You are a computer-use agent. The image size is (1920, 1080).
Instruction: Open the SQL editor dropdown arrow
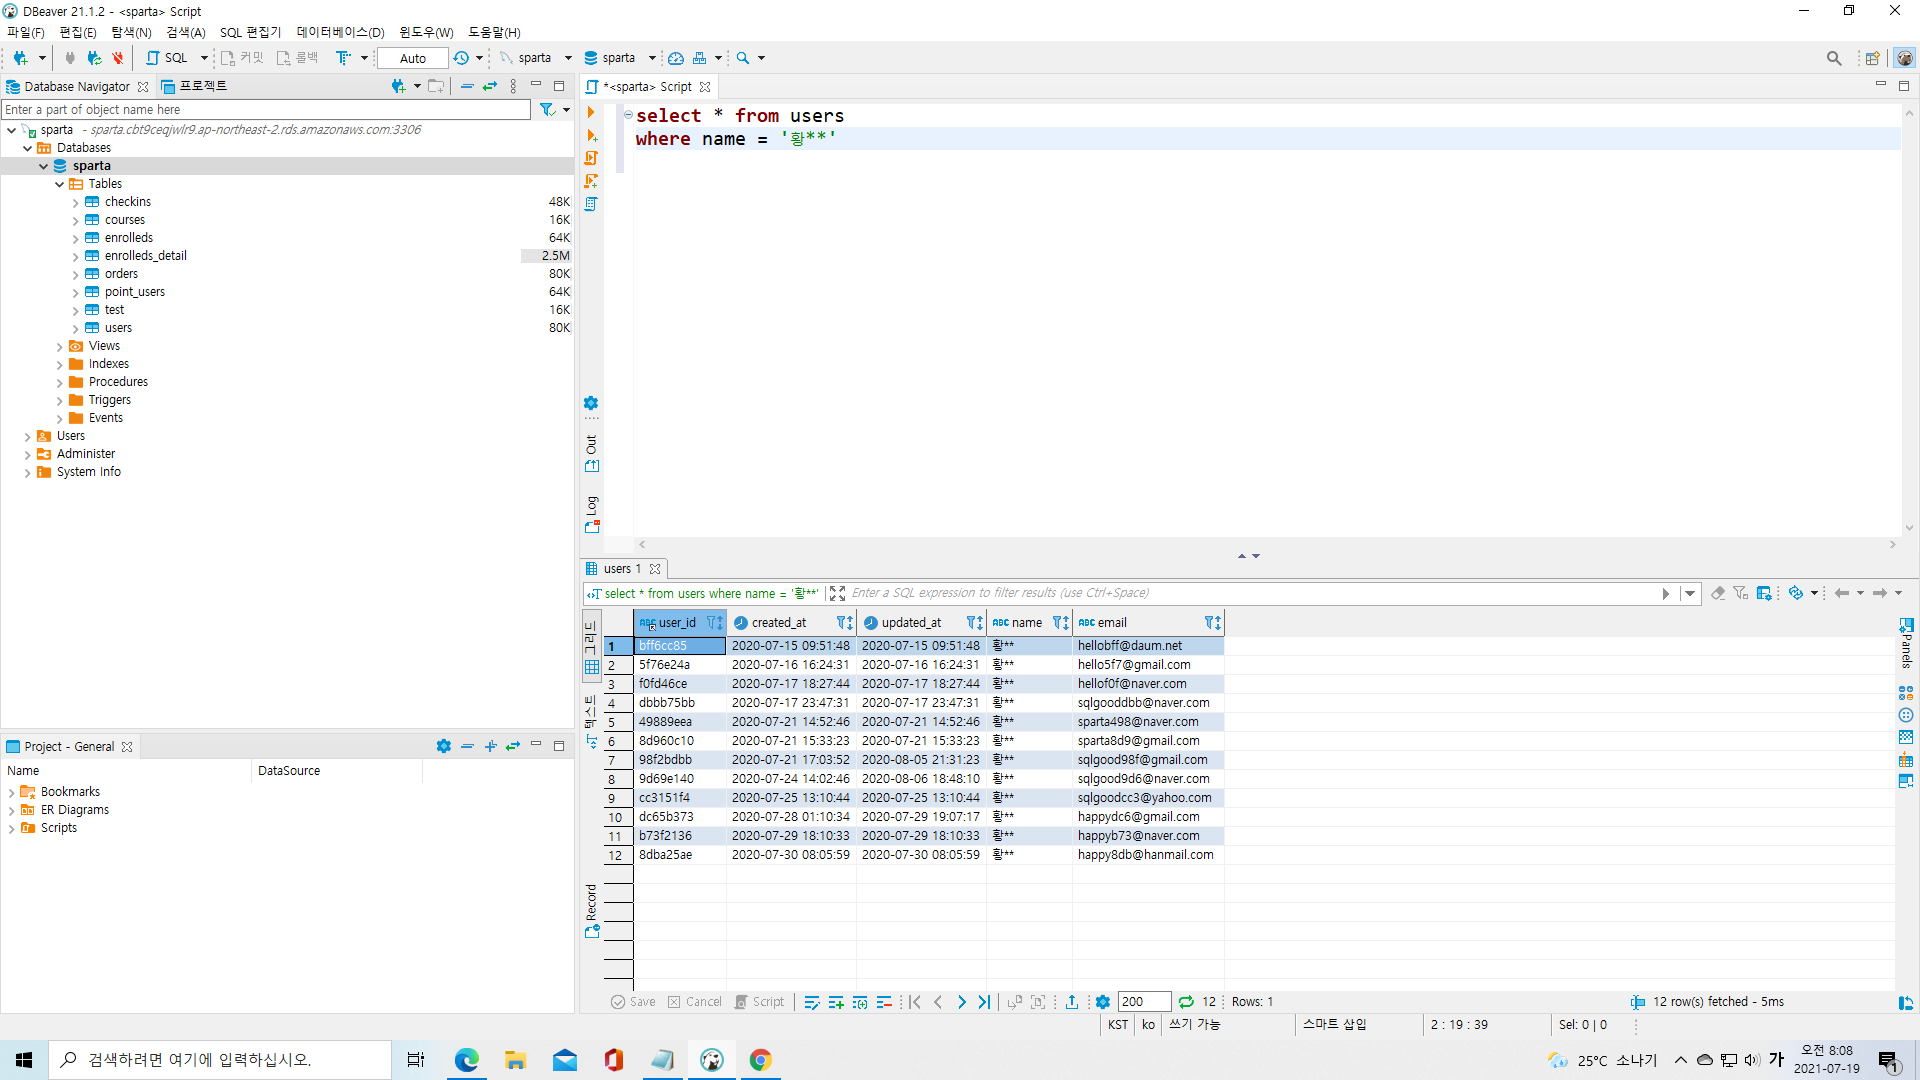point(204,58)
